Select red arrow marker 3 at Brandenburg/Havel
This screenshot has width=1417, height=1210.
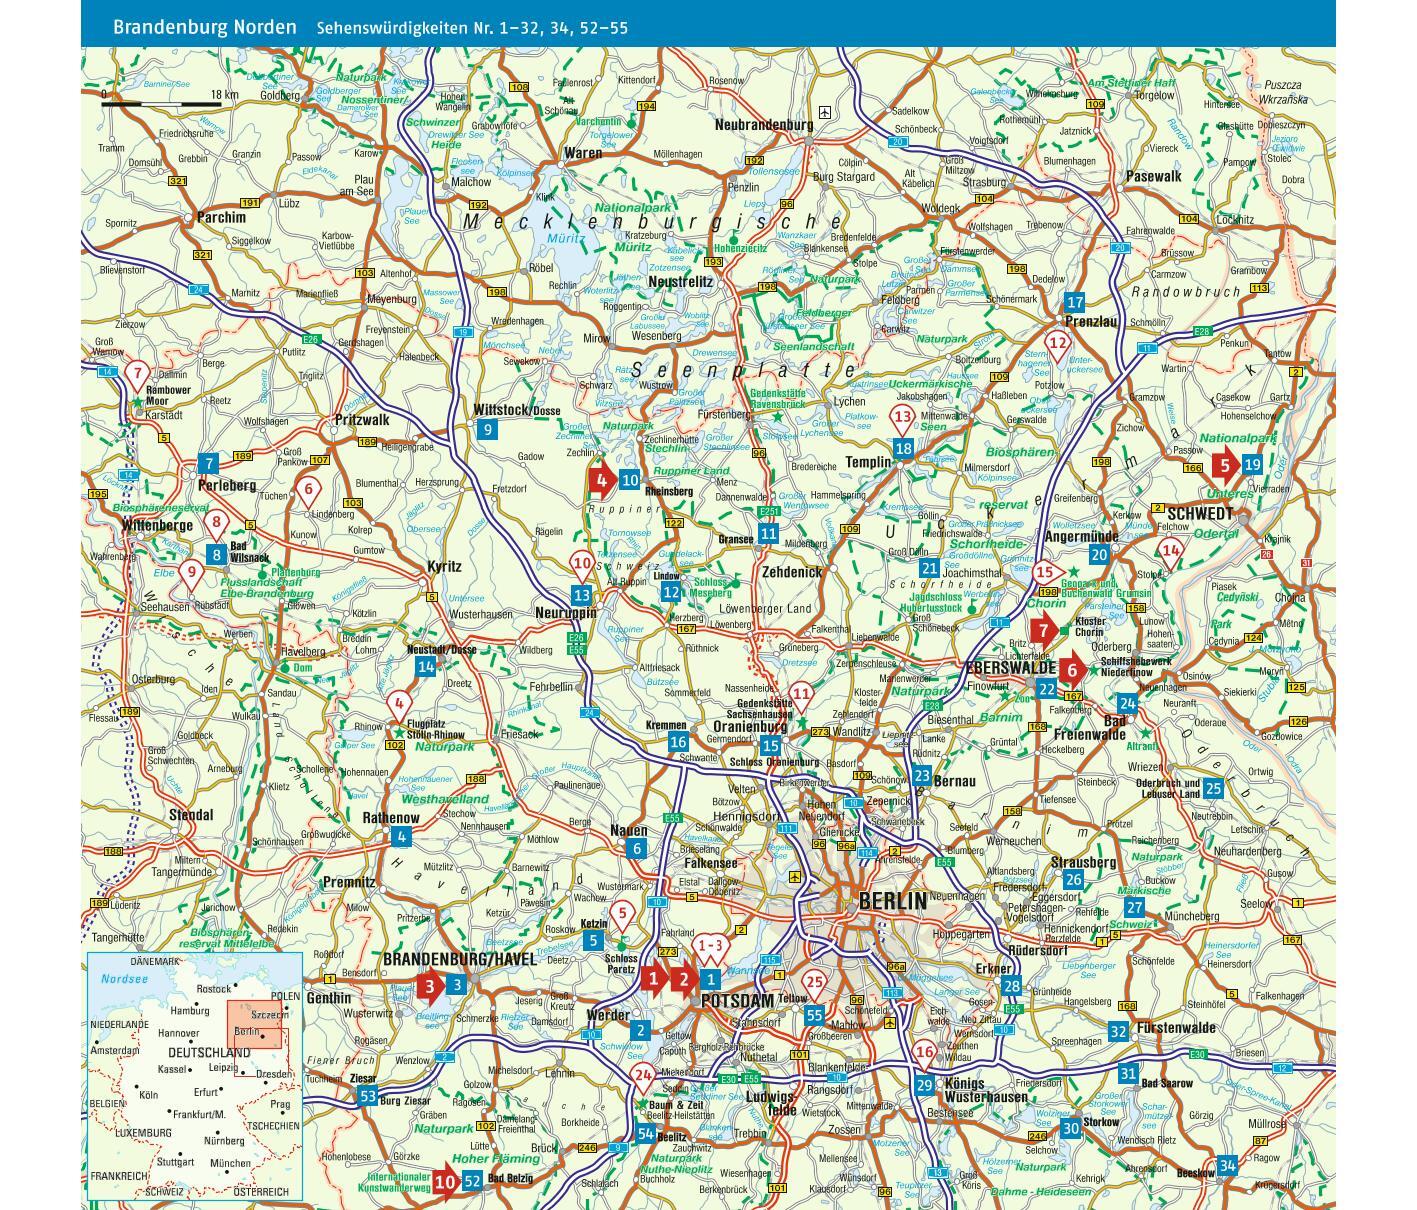[430, 985]
